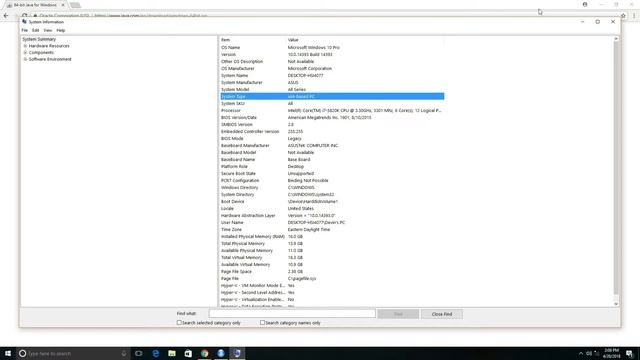Click scrollbar up arrow in details pane

[x=616, y=39]
